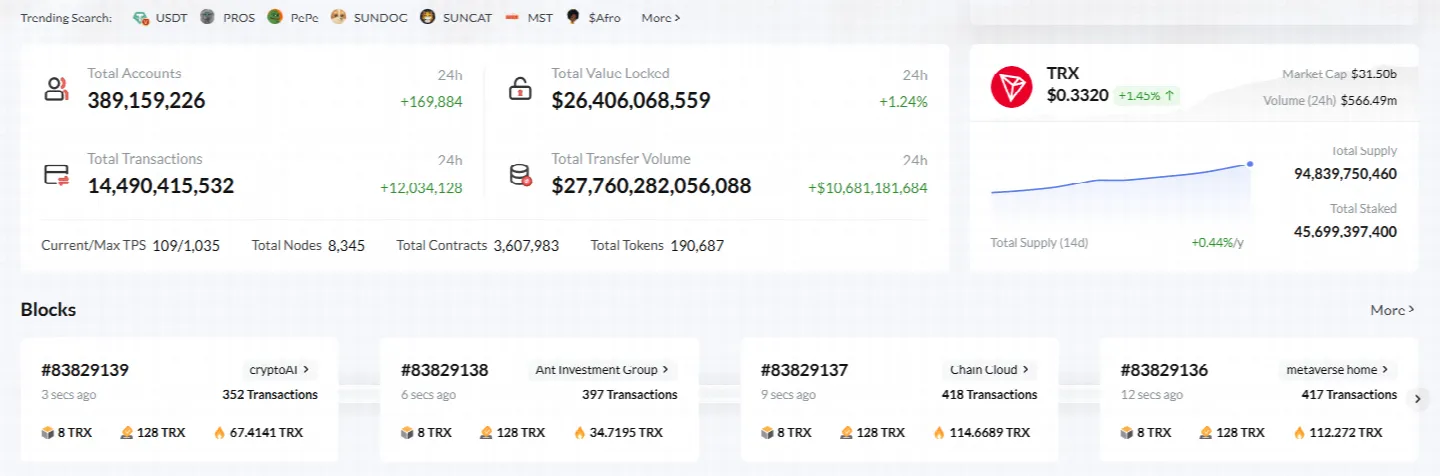The width and height of the screenshot is (1440, 476).
Task: Click the flame icon next to 34.7195 TRX
Action: pos(579,433)
